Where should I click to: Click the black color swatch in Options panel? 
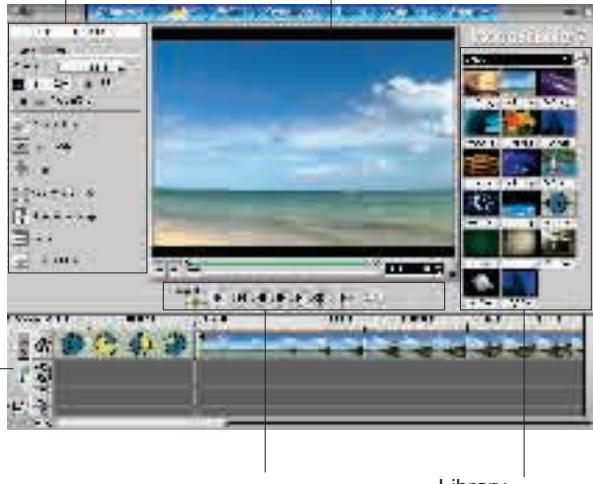pyautogui.click(x=18, y=85)
